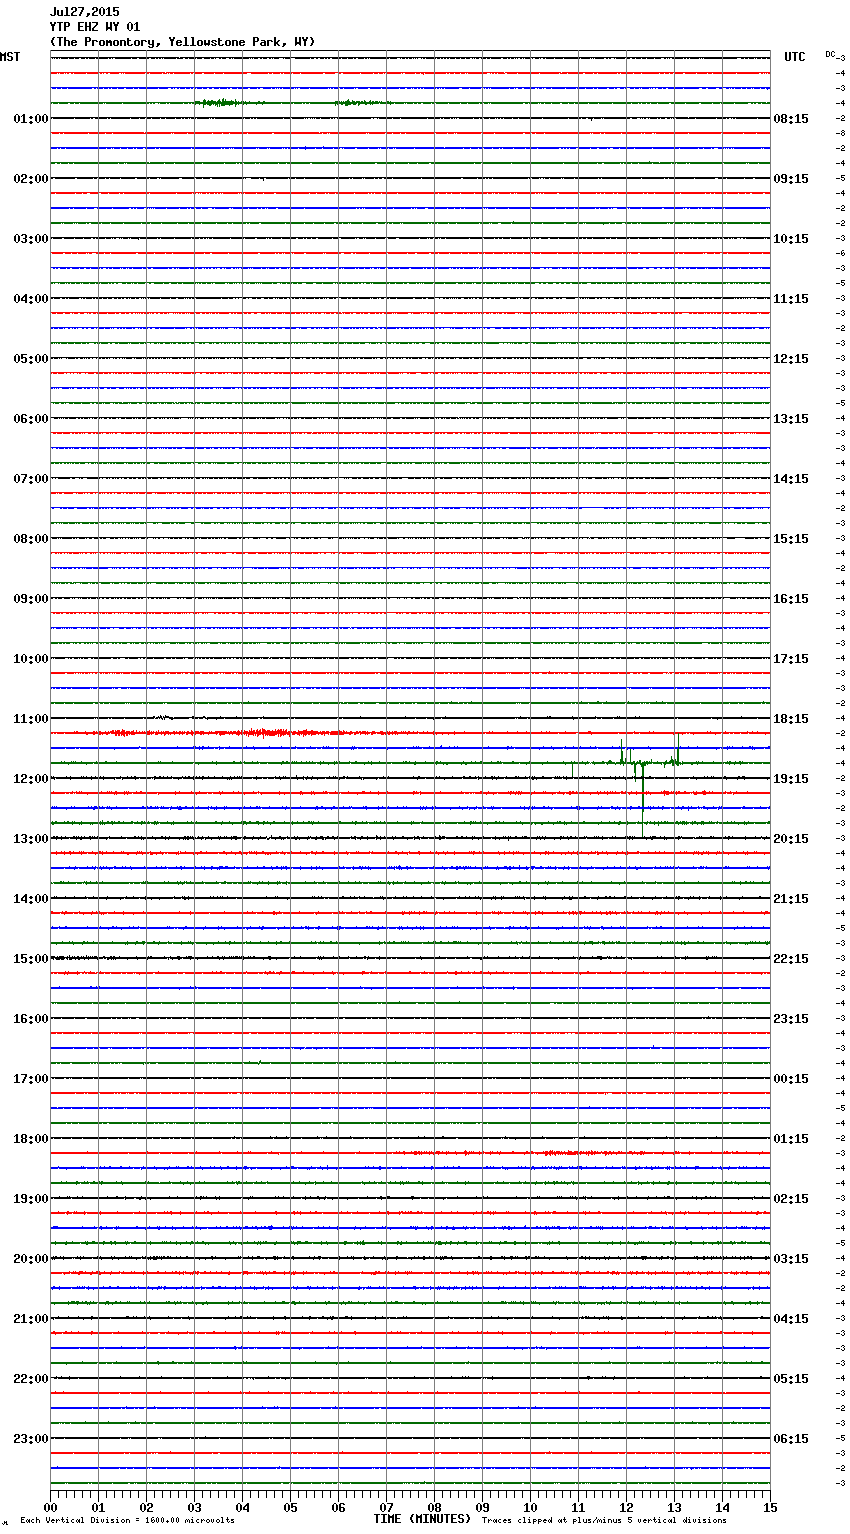Click the 03:15 UTC time label
Screen dimensions: 850x1534
791,1259
